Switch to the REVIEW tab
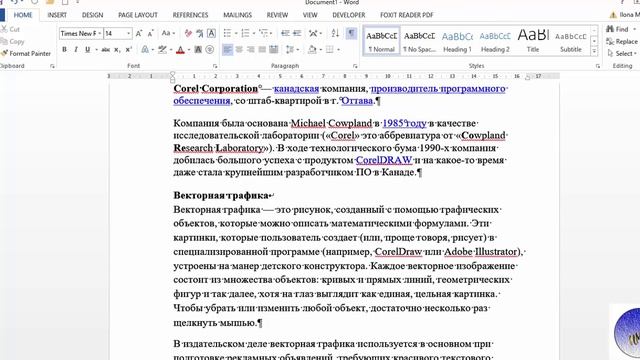The width and height of the screenshot is (640, 360). click(x=277, y=15)
